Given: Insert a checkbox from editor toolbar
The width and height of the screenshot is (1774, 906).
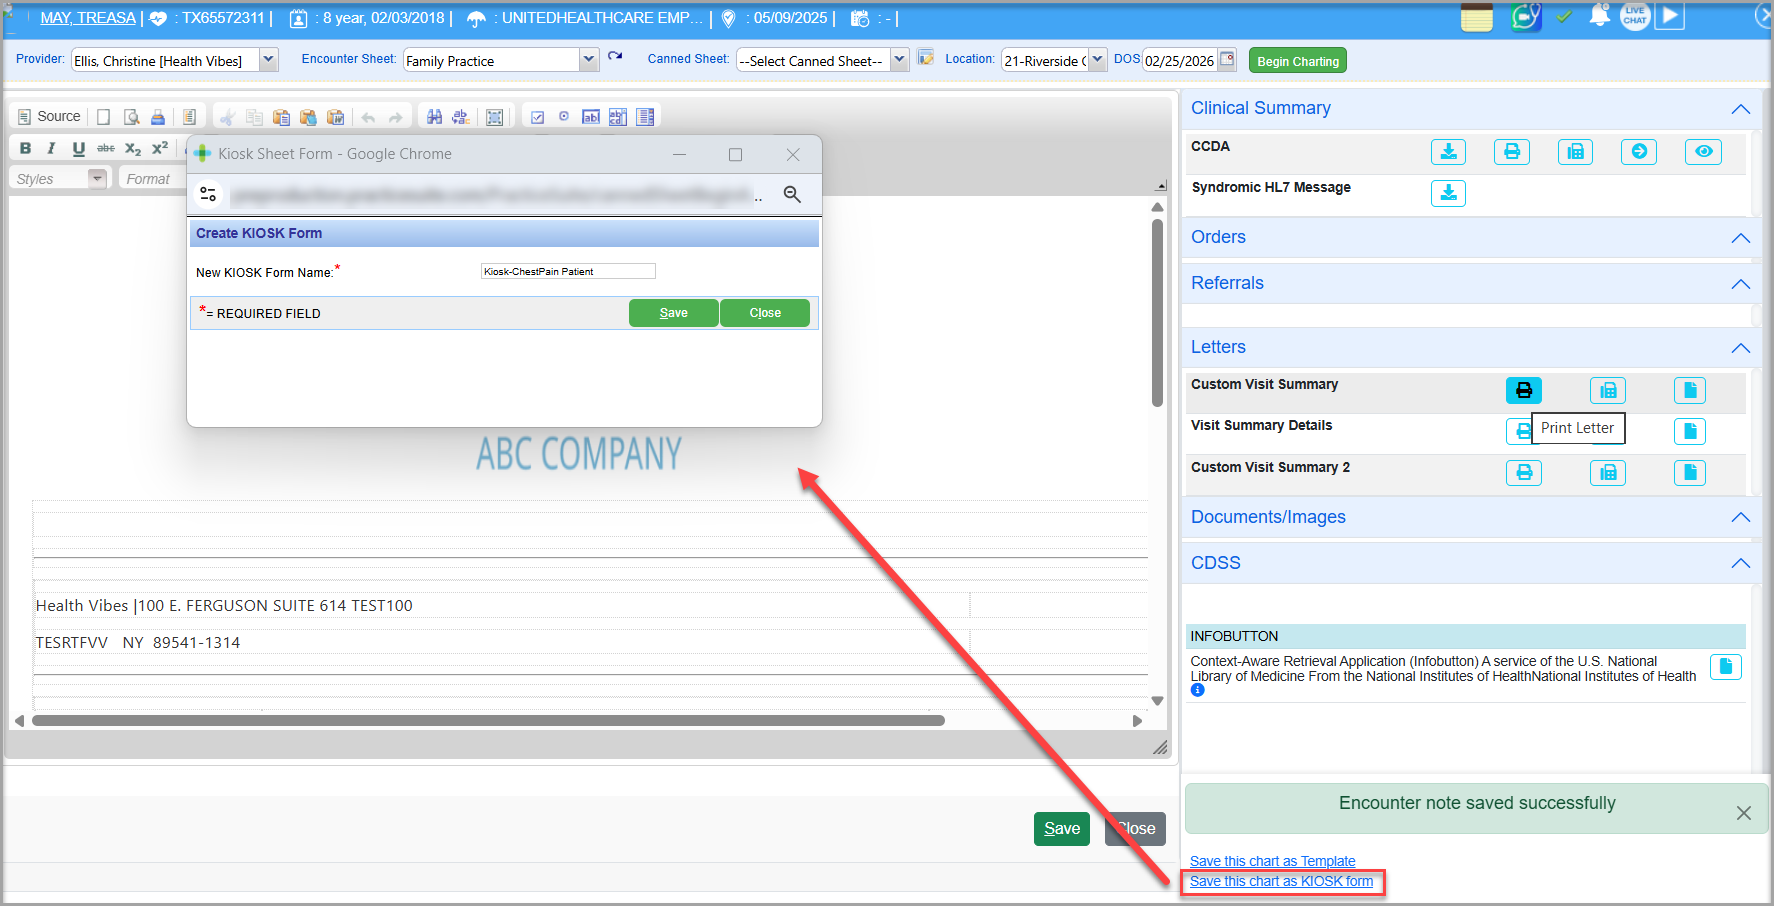Looking at the screenshot, I should click(x=537, y=117).
